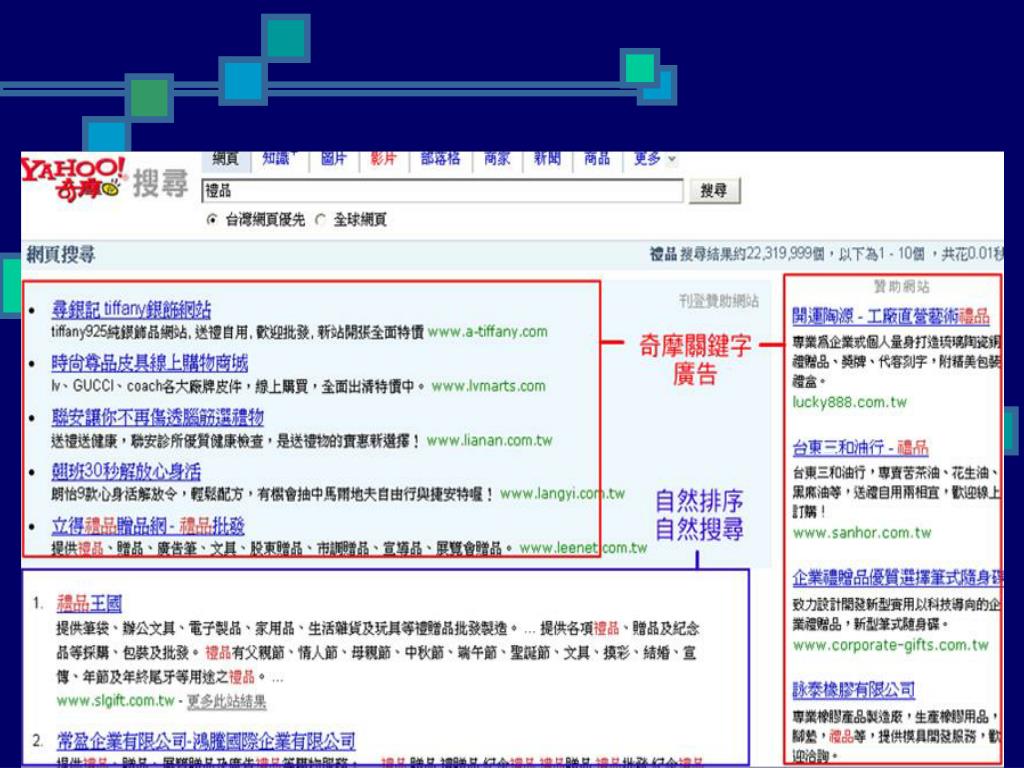The image size is (1024, 768).
Task: Open 尋銀記 tiffany銀飾網站 ad link
Action: 131,310
